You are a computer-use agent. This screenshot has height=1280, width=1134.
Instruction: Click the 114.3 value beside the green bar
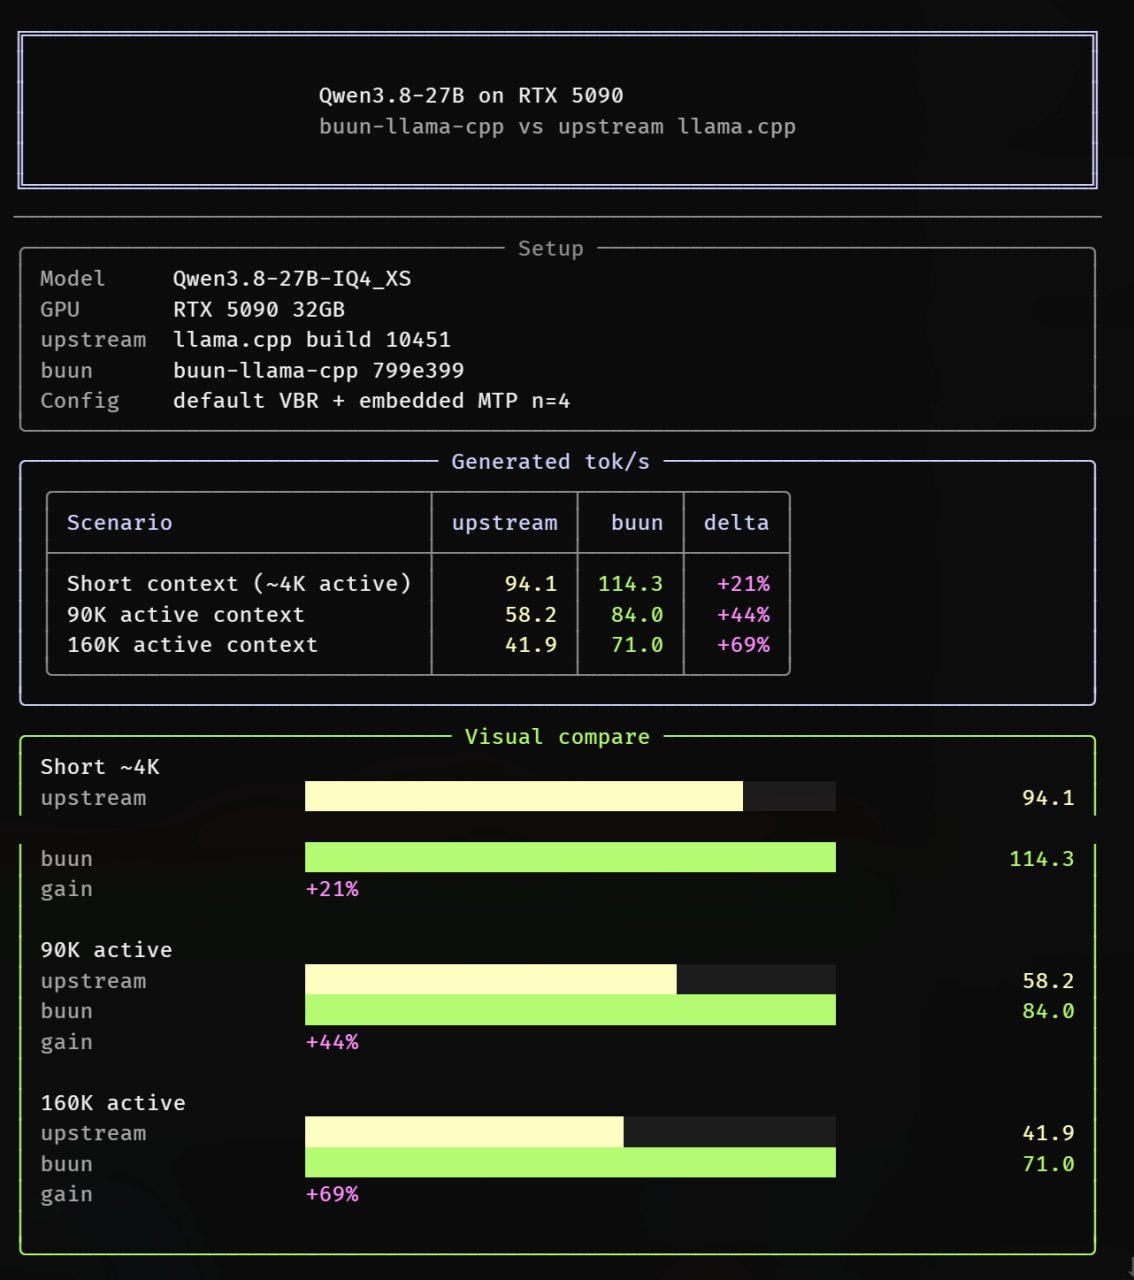pyautogui.click(x=1041, y=859)
